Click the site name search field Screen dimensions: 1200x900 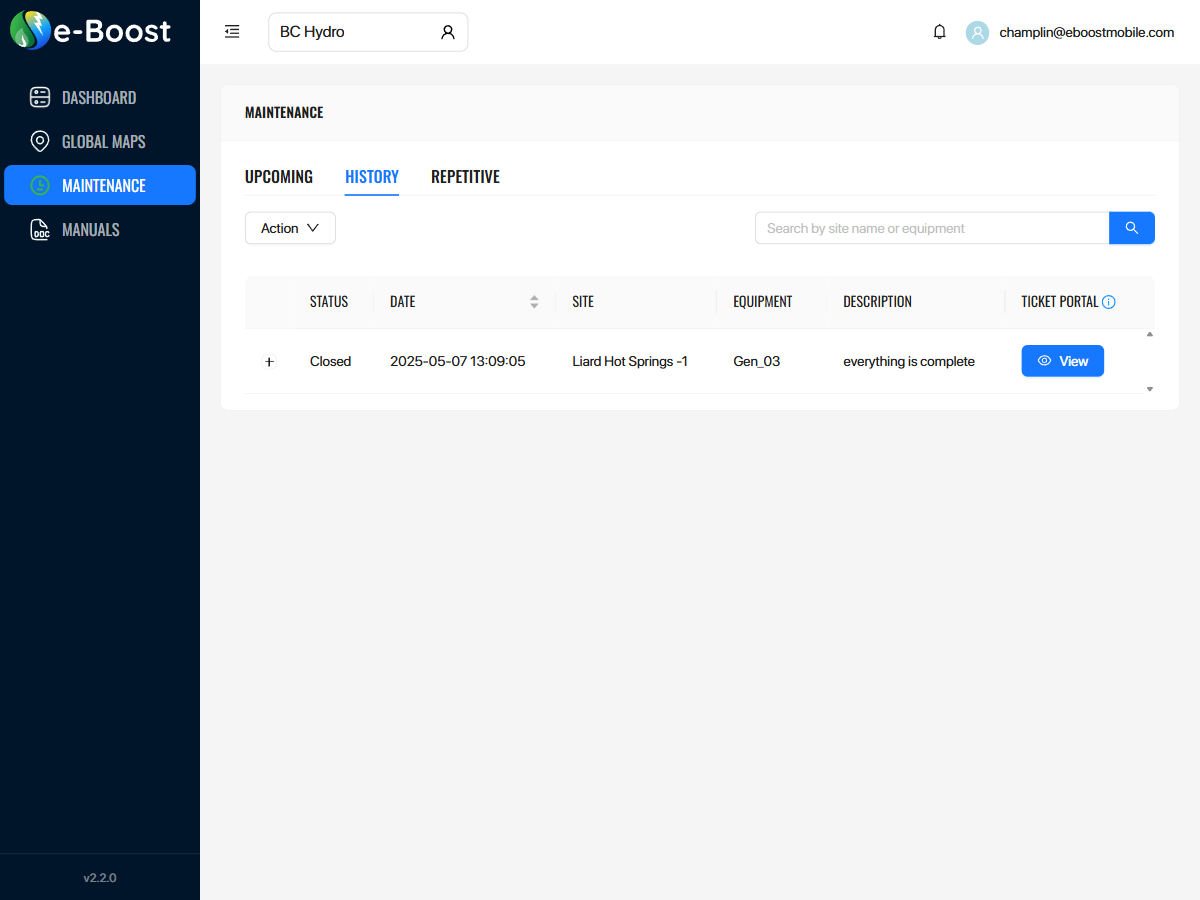931,227
